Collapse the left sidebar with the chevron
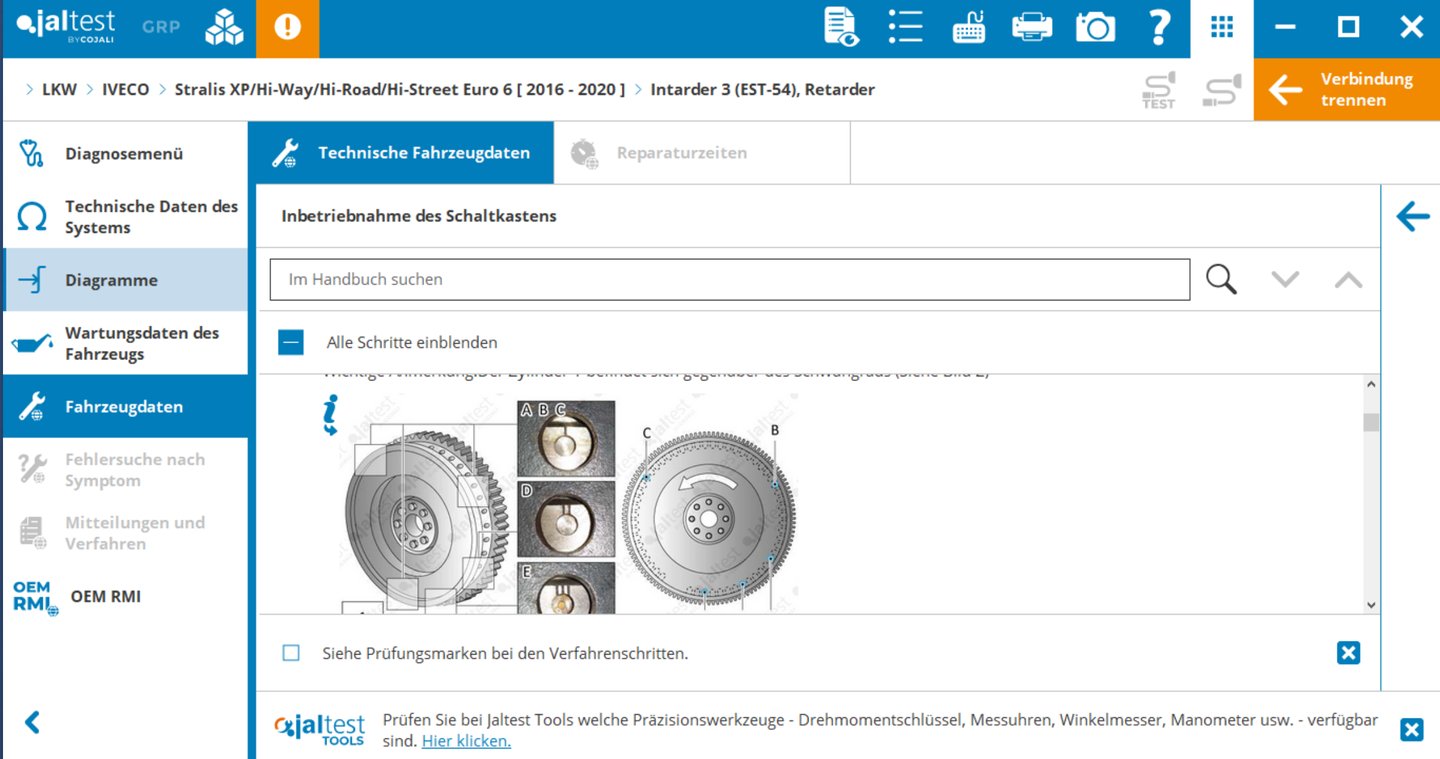 pyautogui.click(x=32, y=722)
